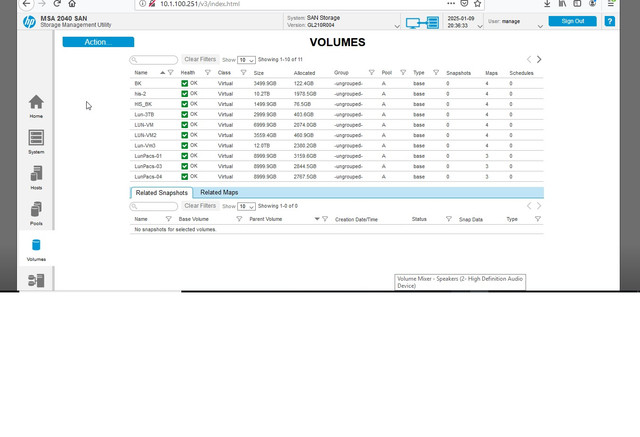640x437 pixels.
Task: Open the browser page actions ellipsis
Action: click(x=451, y=3)
